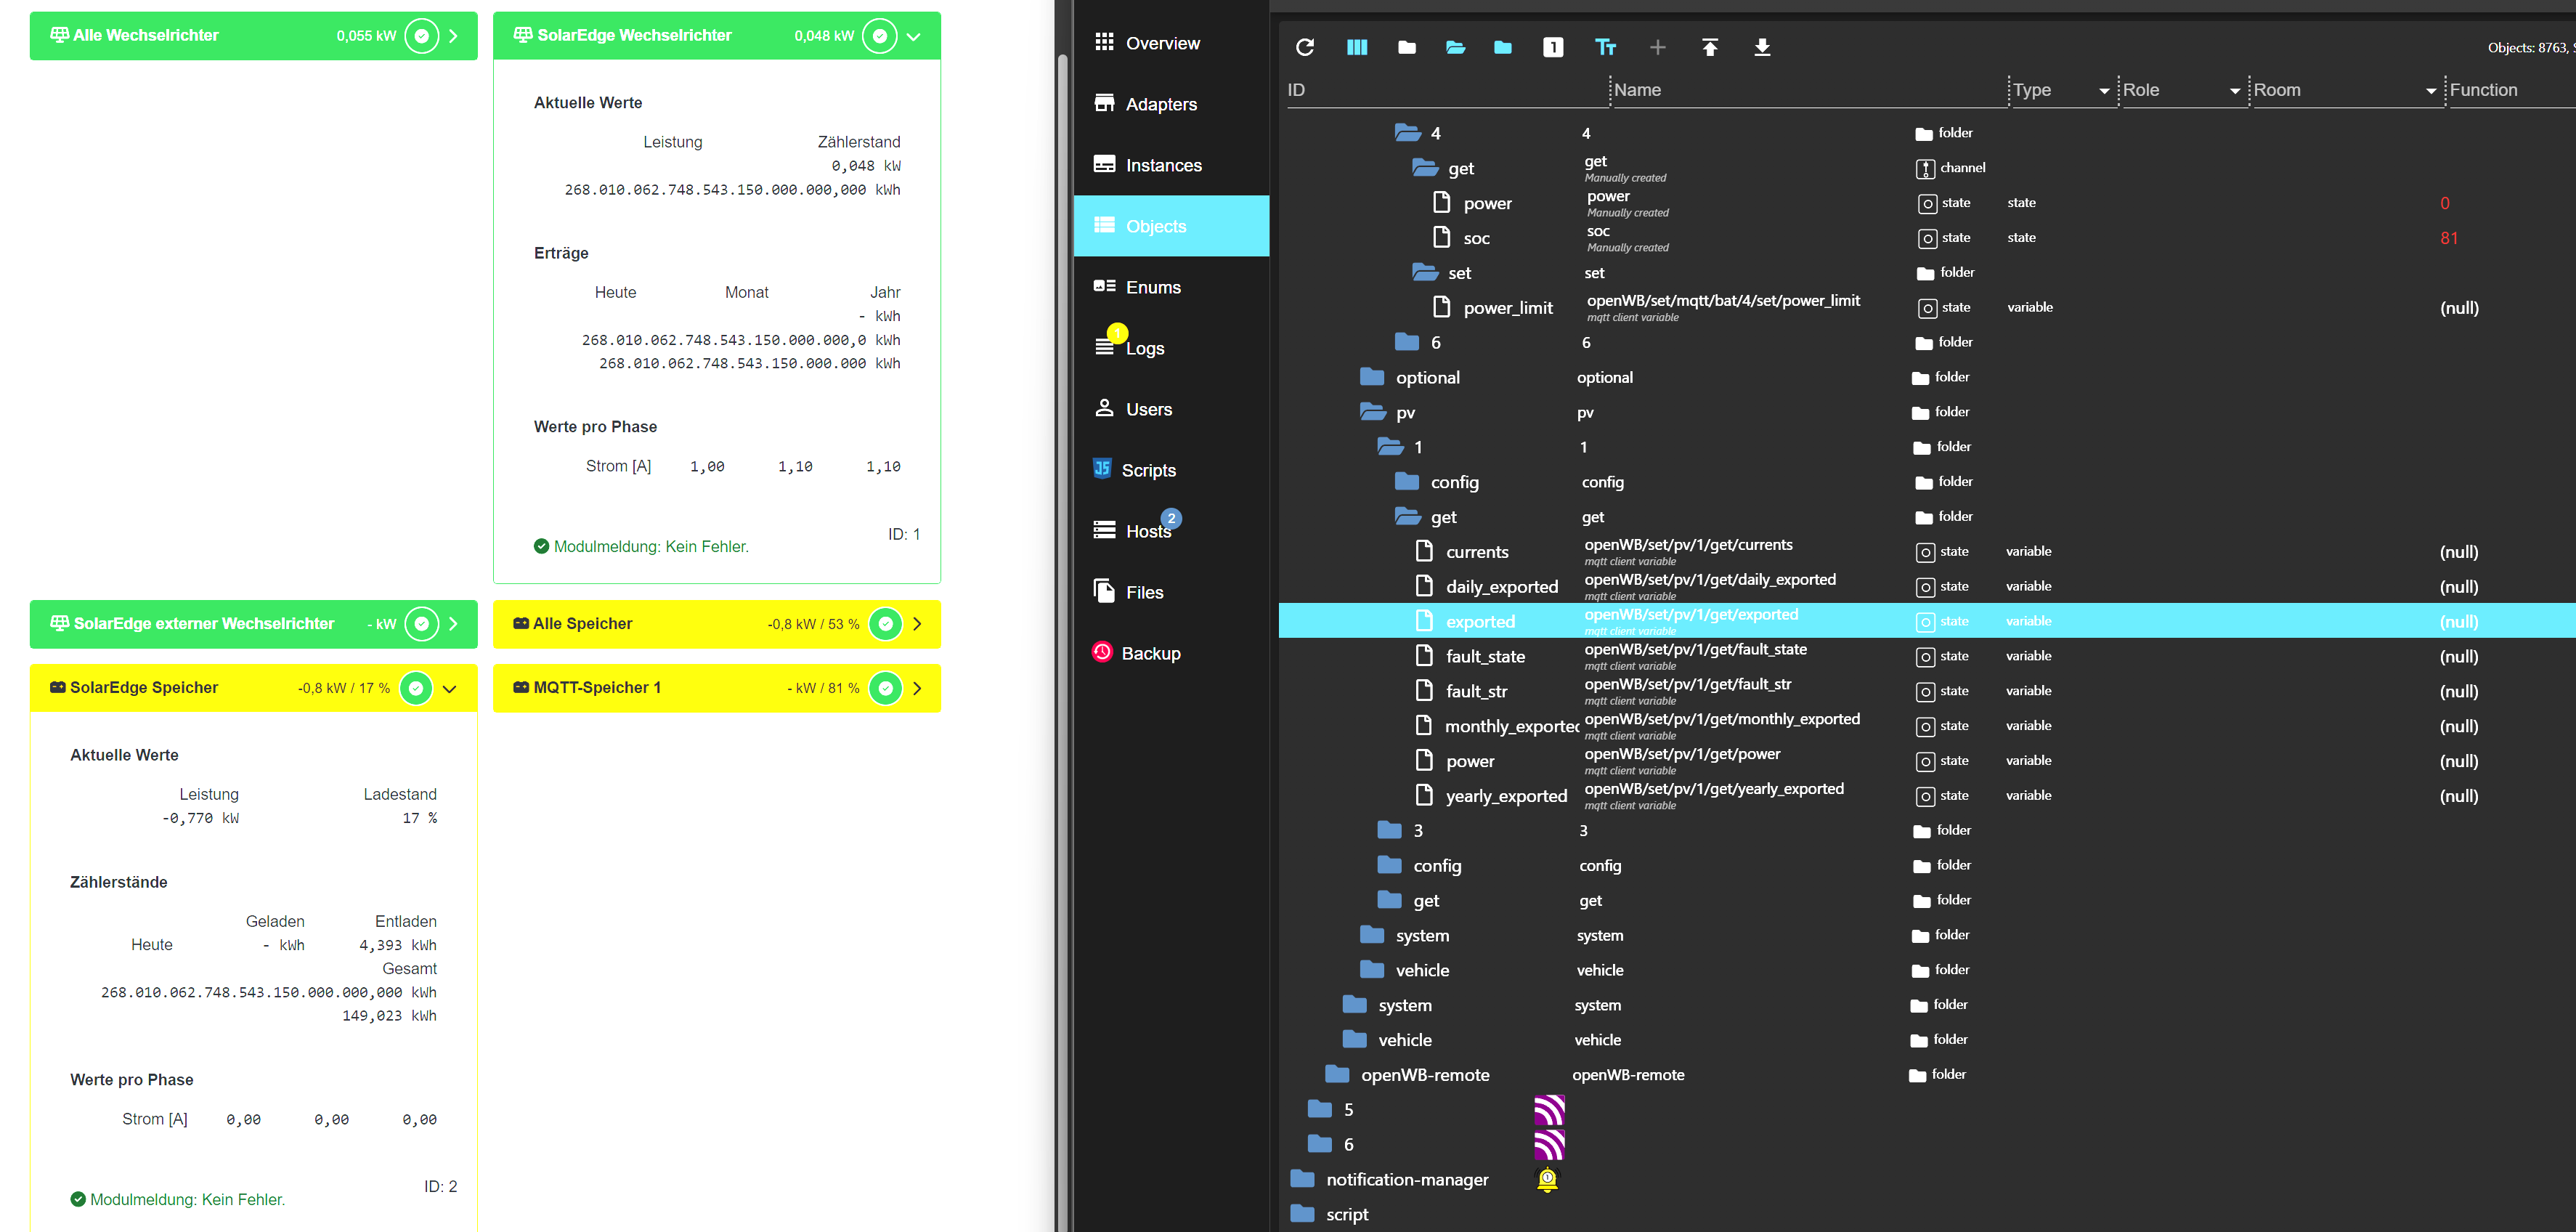Refresh the objects tree

coord(1305,47)
